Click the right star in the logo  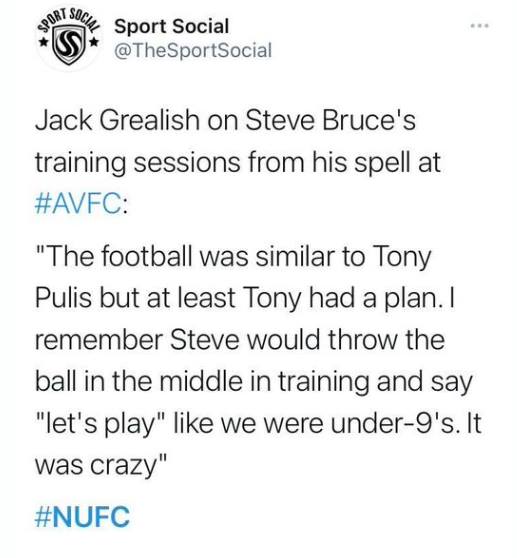point(94,42)
